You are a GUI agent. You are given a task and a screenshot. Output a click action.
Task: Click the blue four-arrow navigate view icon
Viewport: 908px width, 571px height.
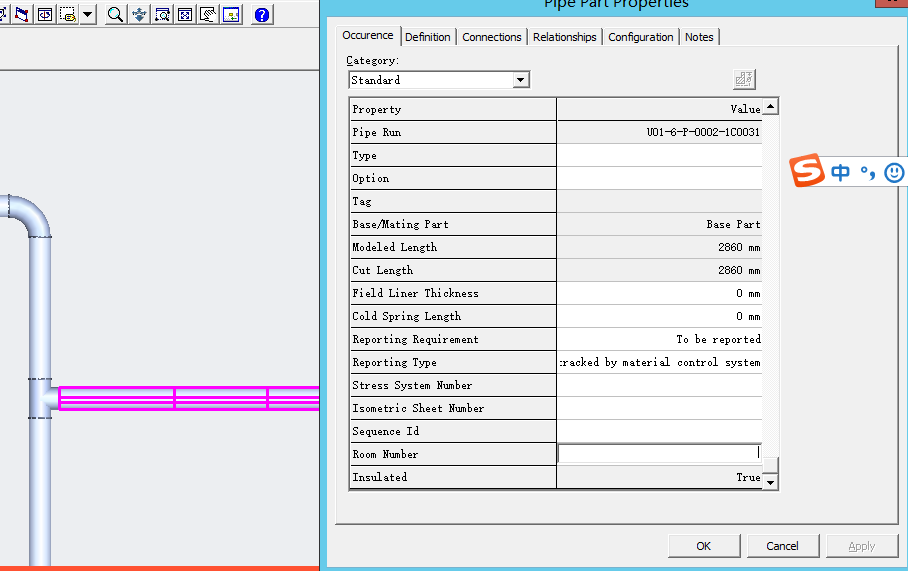pyautogui.click(x=139, y=14)
